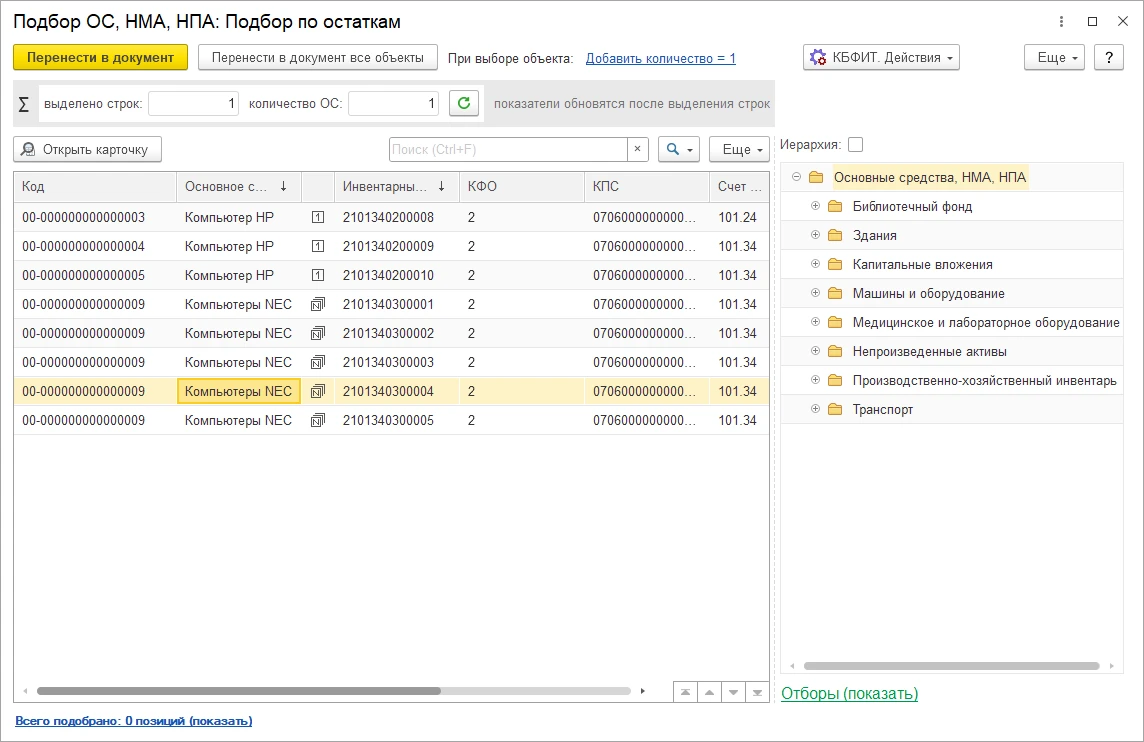Screen dimensions: 1144x742
Task: Jump to the last row using scroll-to-bottom arrow
Action: [x=757, y=692]
